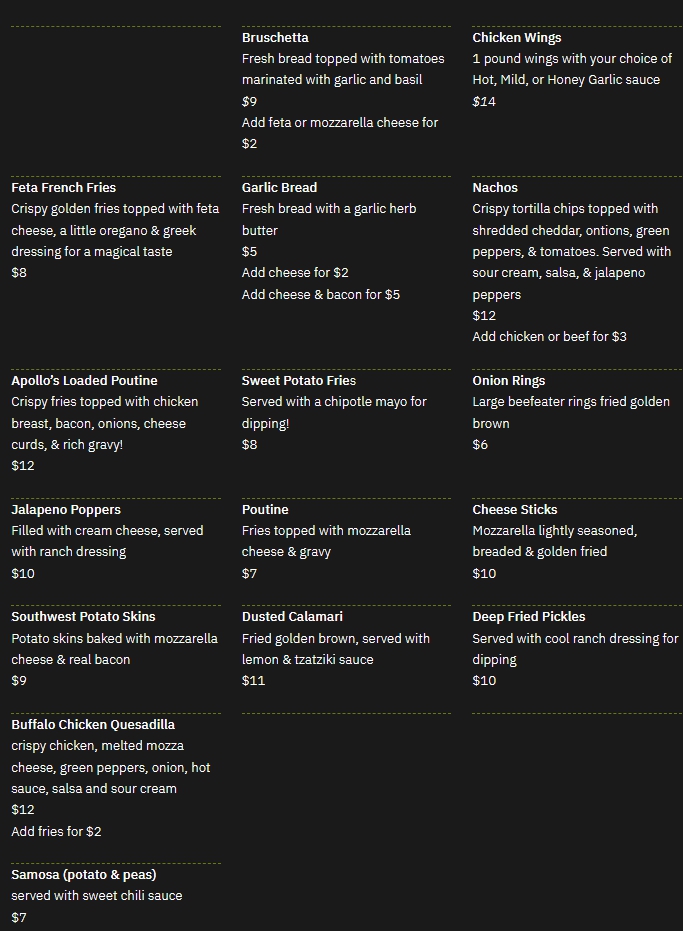Click the quesadilla Add fries for $2 text

(x=56, y=832)
